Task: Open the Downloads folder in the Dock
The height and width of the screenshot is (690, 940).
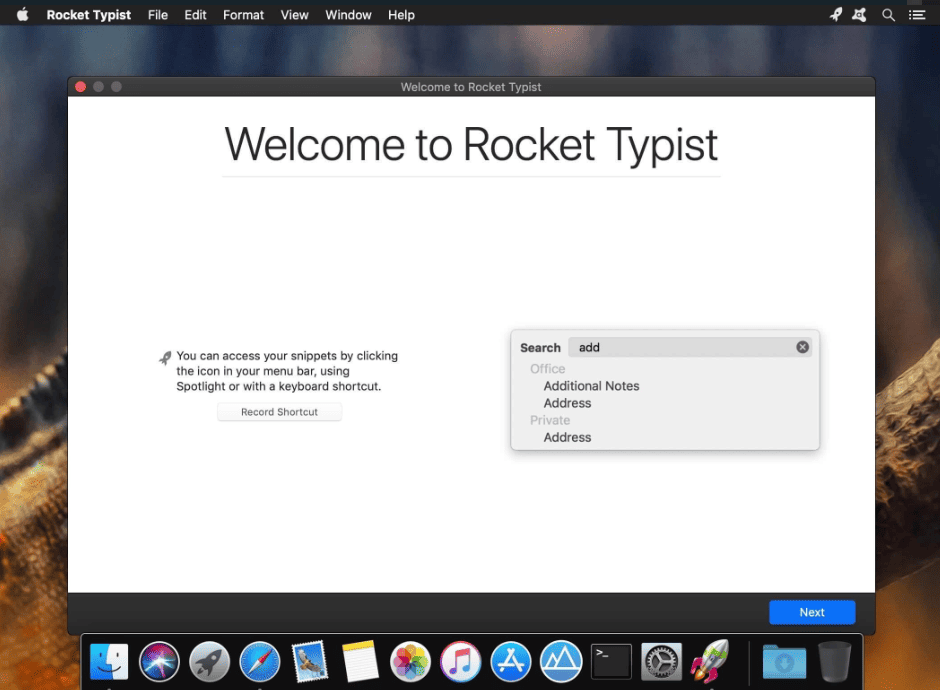Action: (x=784, y=662)
